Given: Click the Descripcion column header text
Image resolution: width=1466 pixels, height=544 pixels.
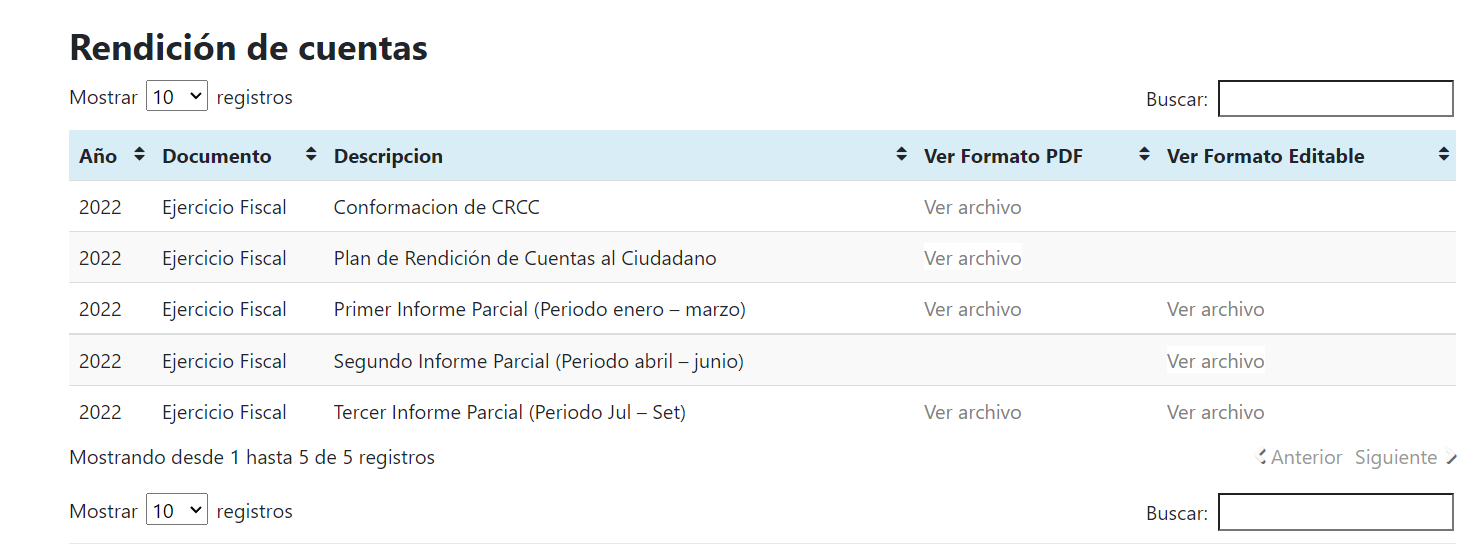Looking at the screenshot, I should 388,156.
